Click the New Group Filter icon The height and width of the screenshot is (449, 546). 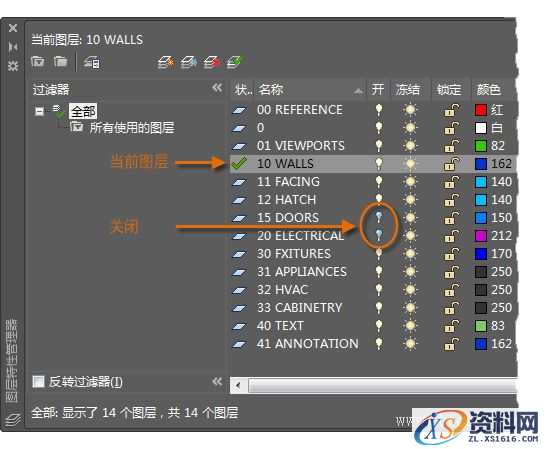(x=61, y=62)
